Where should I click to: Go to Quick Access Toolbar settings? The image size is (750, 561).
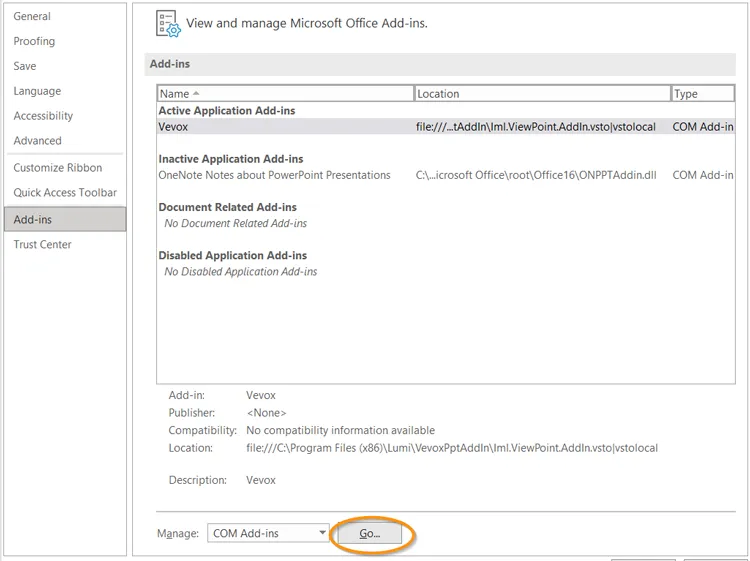pos(65,193)
